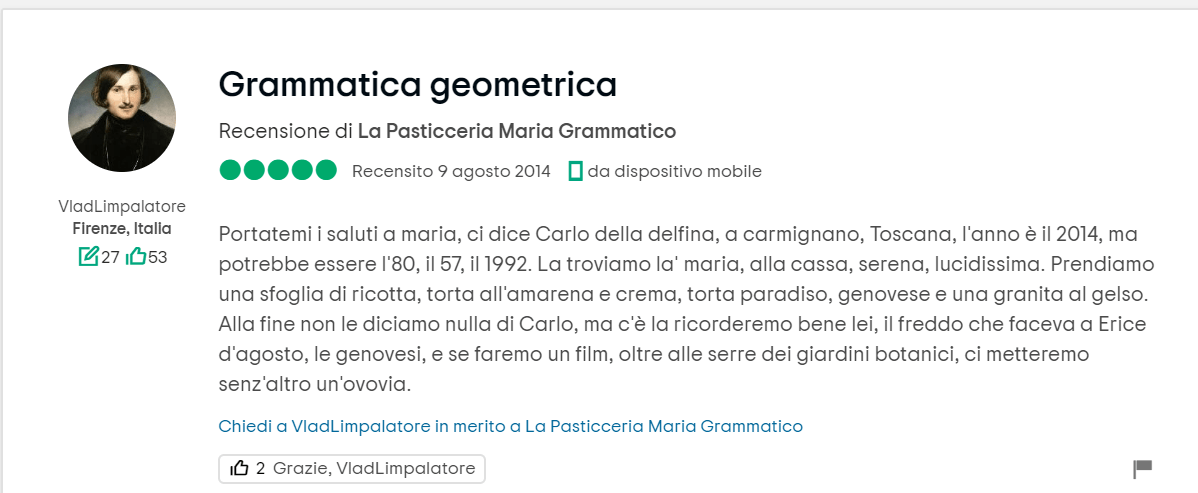The image size is (1198, 493).
Task: Click the username VladLimpalatore under avatar
Action: point(122,206)
